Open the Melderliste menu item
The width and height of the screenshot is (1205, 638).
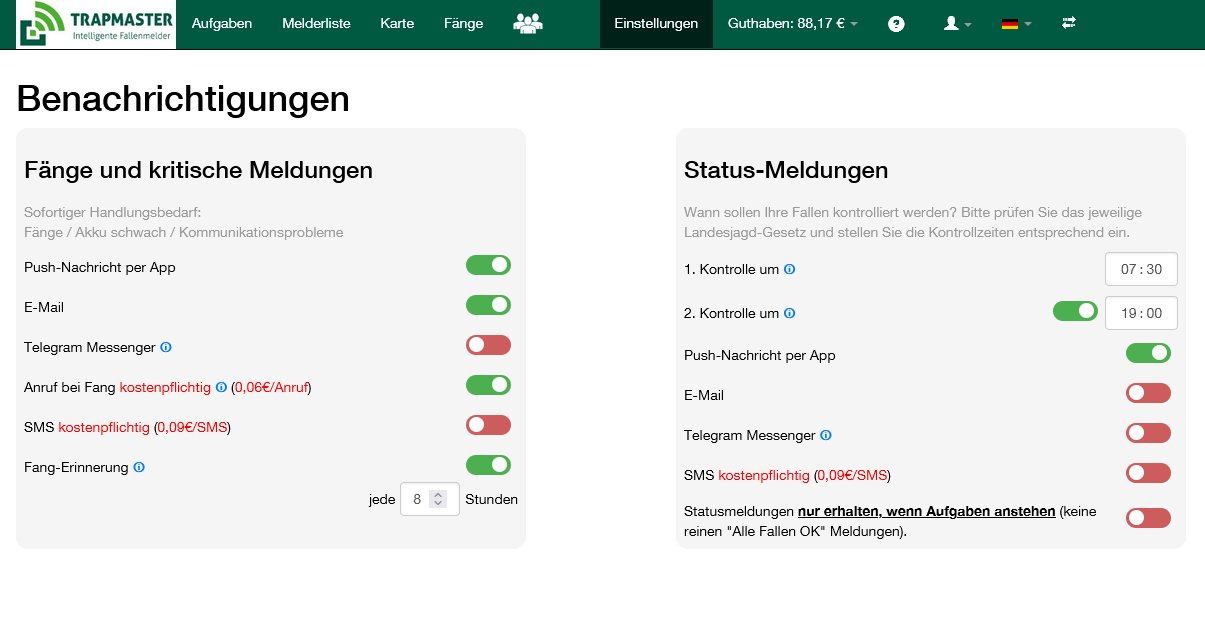point(316,22)
